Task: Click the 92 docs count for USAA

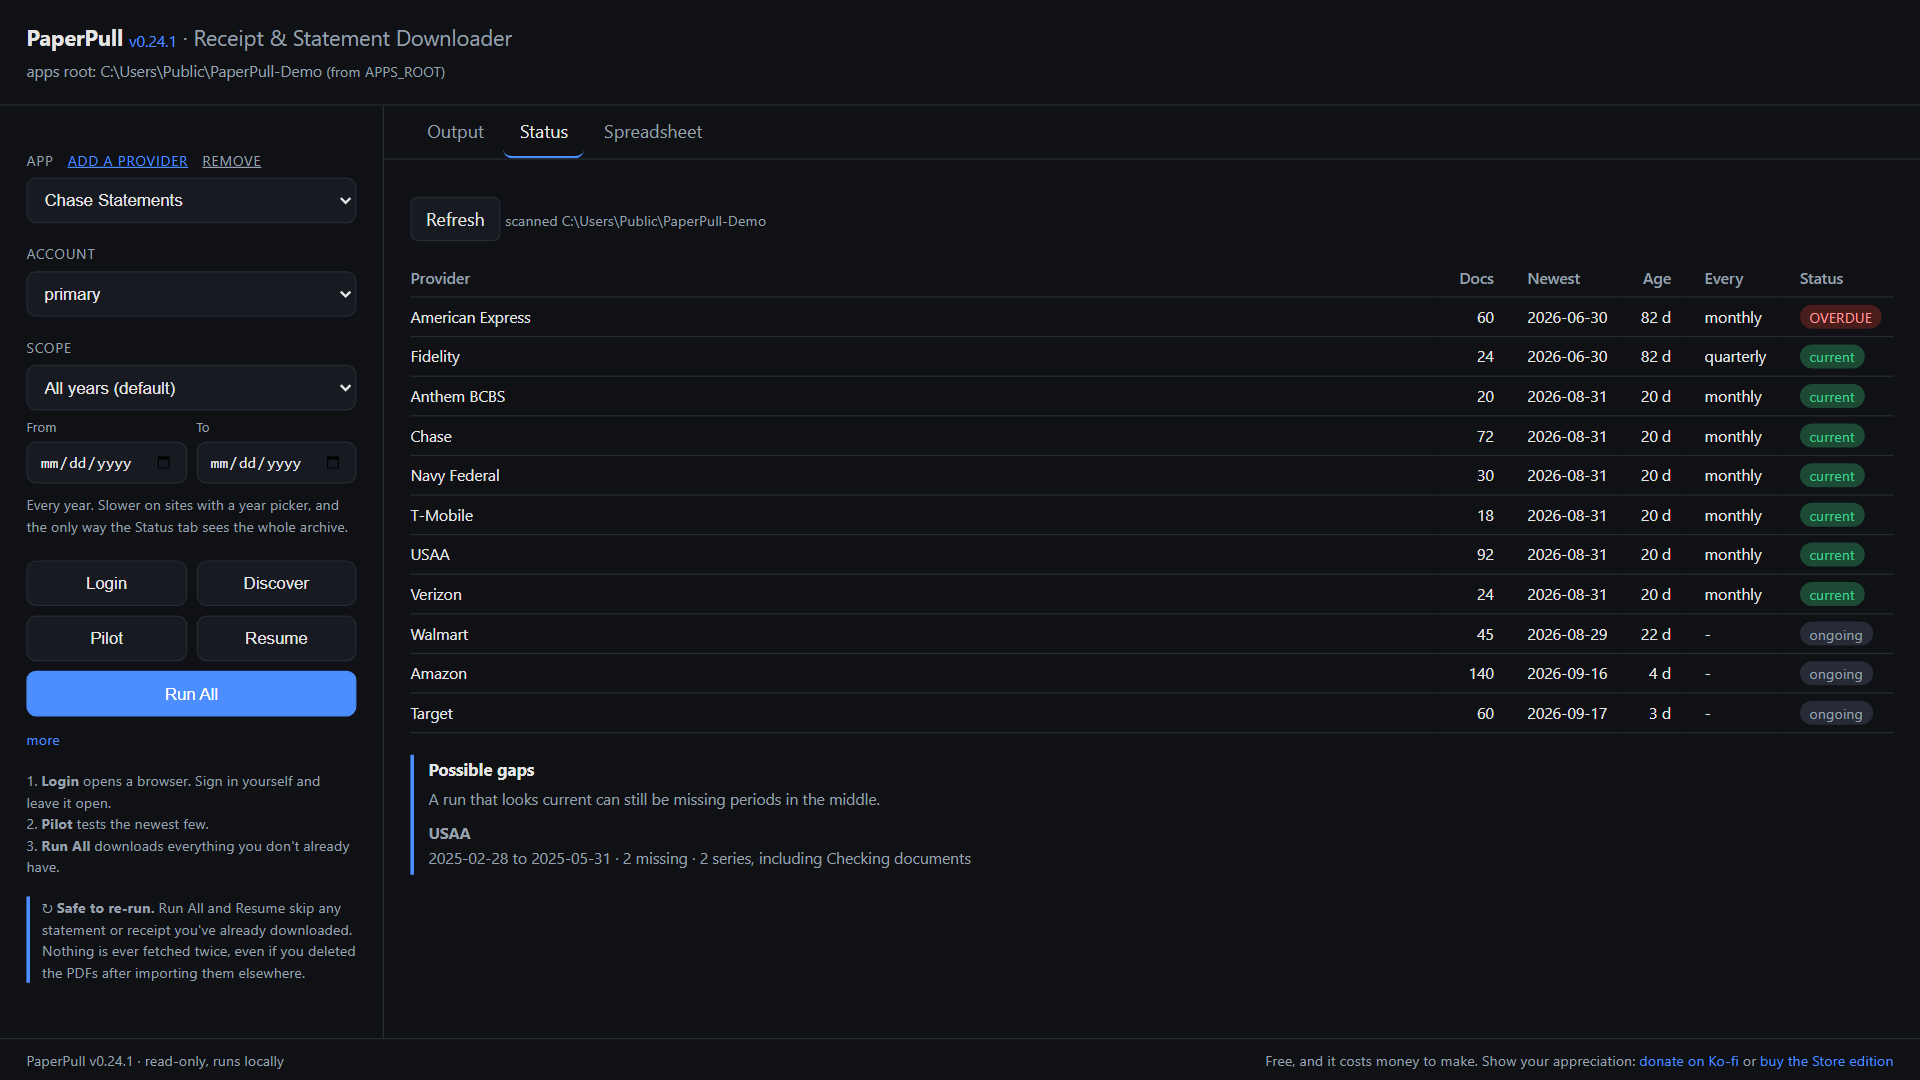Action: click(1485, 555)
